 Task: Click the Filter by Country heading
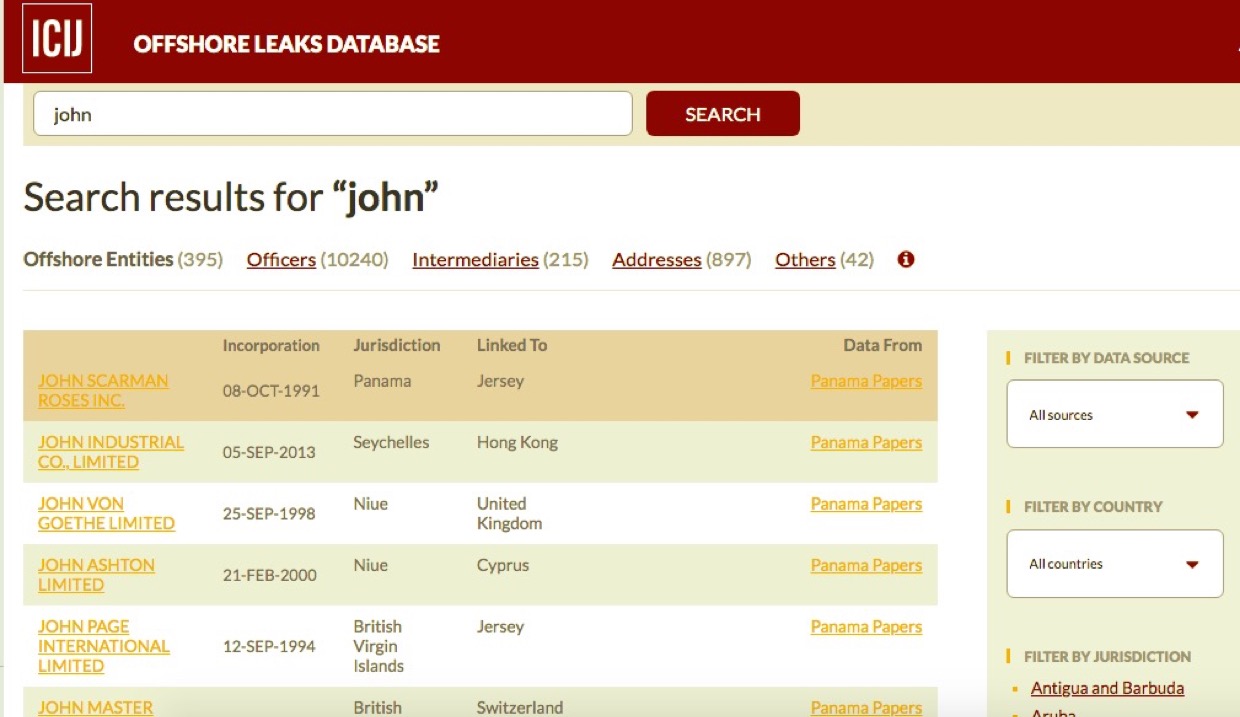pyautogui.click(x=1093, y=507)
